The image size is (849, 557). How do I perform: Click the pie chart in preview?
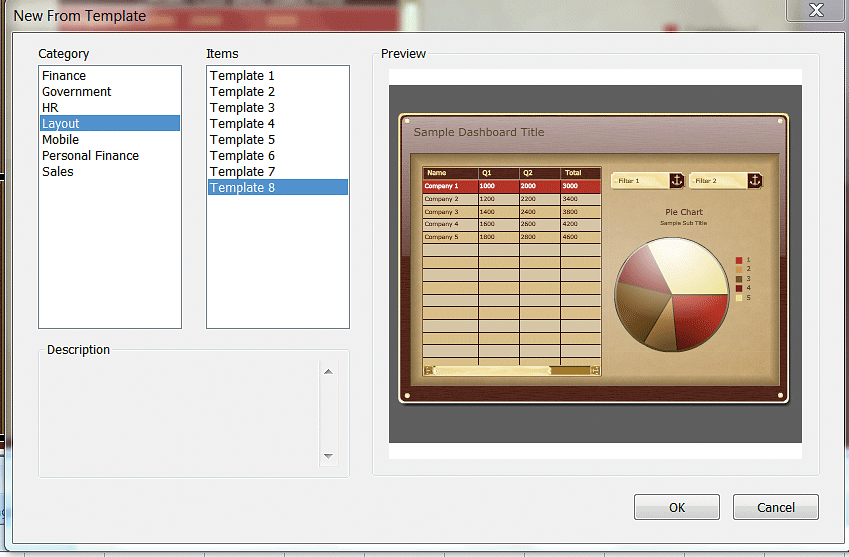point(672,294)
